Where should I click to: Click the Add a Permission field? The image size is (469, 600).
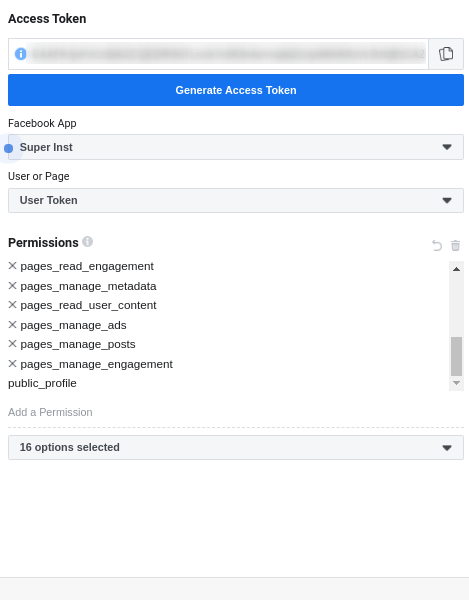pyautogui.click(x=236, y=412)
